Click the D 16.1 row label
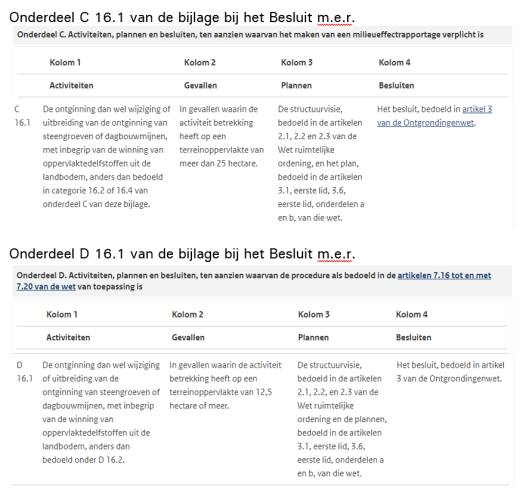This screenshot has width=530, height=493. tap(24, 372)
